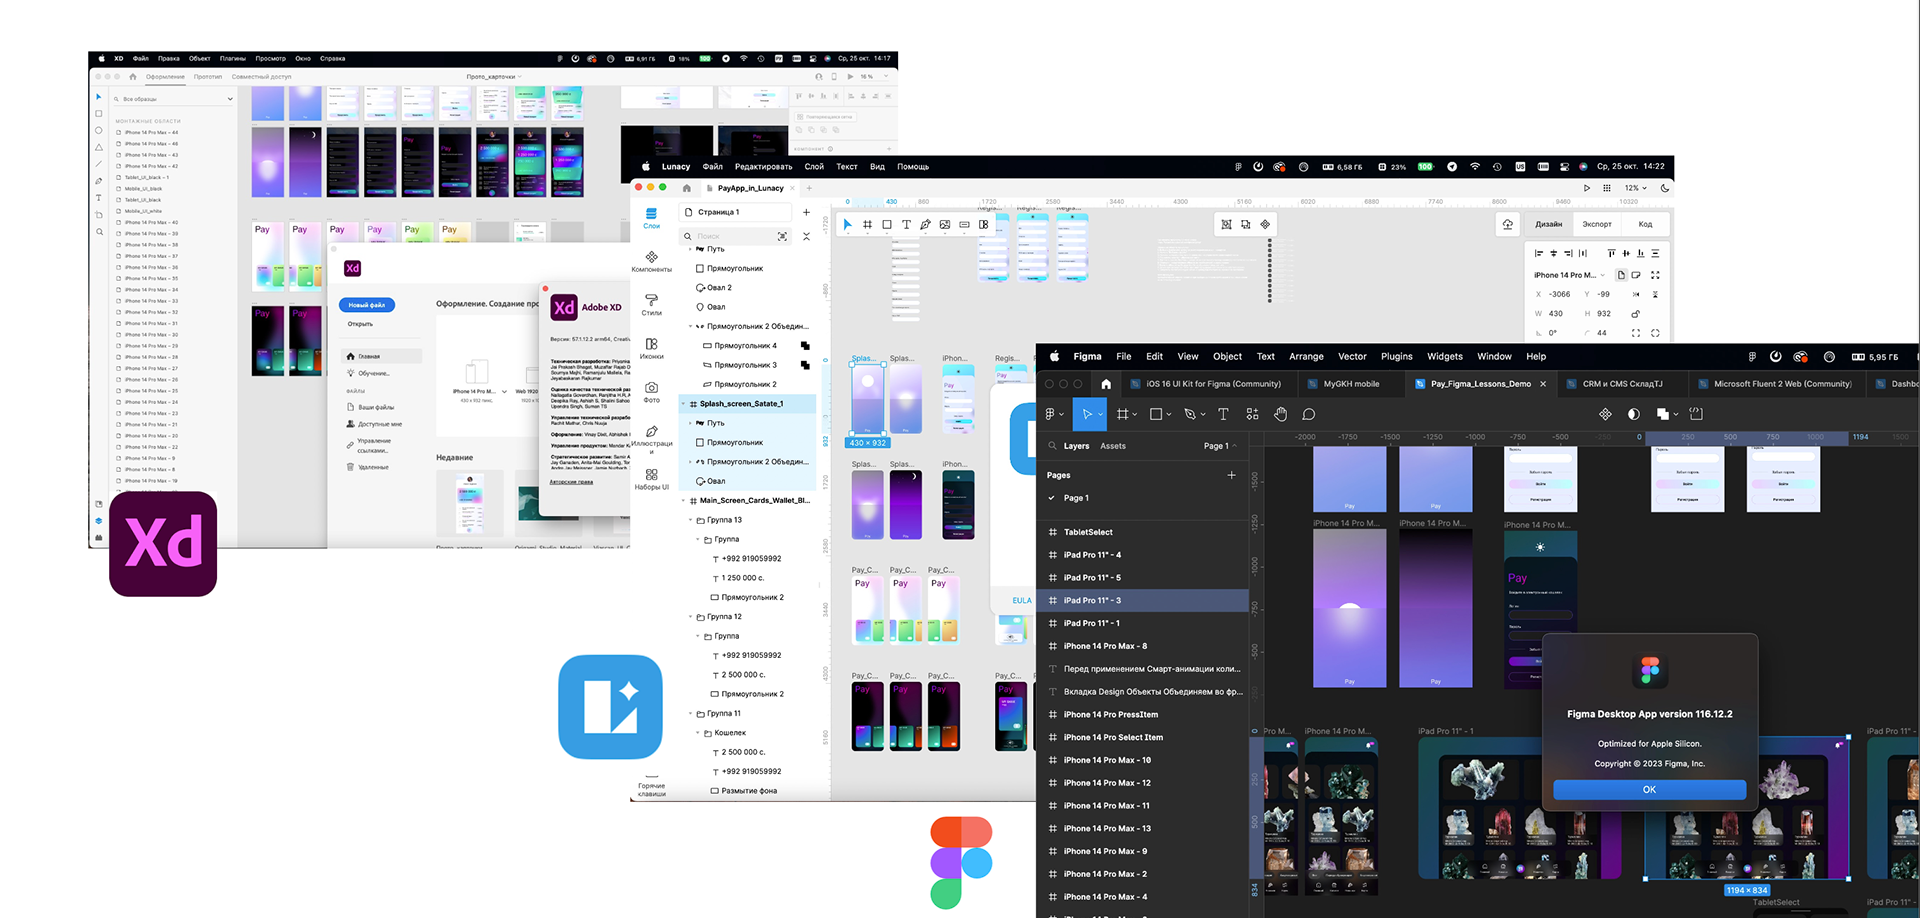Click Новый файл button in Adobe XD
1920x918 pixels.
367,305
